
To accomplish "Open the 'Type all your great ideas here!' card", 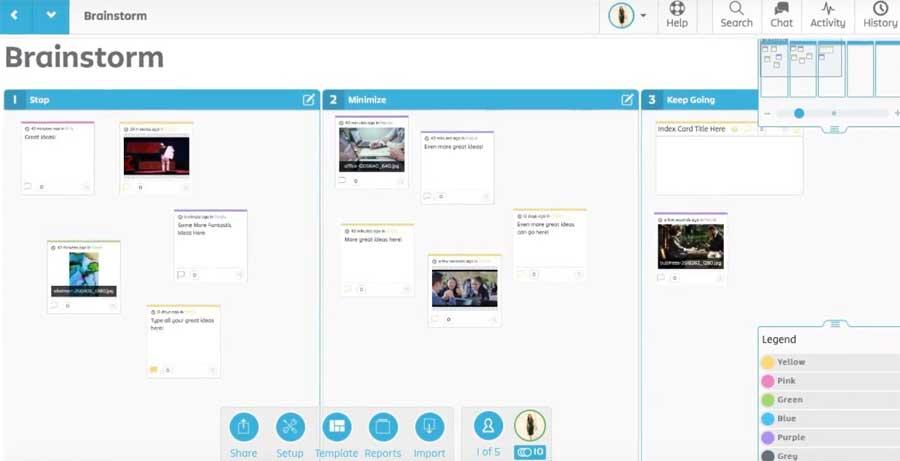I will [184, 341].
